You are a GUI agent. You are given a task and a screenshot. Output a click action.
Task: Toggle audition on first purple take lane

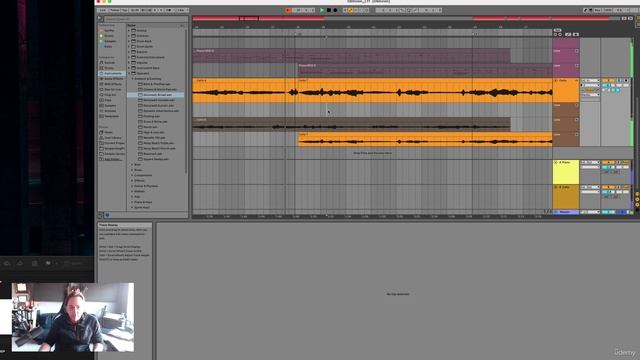tap(577, 51)
